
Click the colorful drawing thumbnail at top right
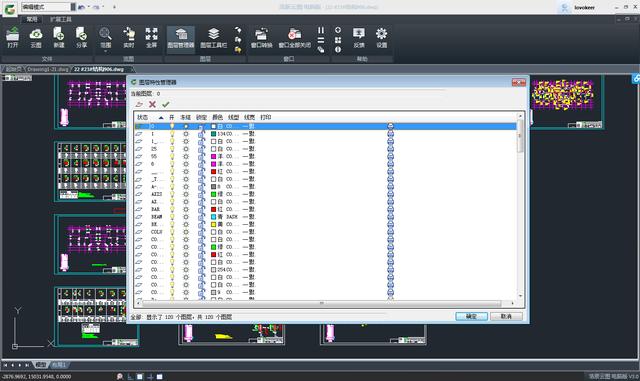(562, 95)
